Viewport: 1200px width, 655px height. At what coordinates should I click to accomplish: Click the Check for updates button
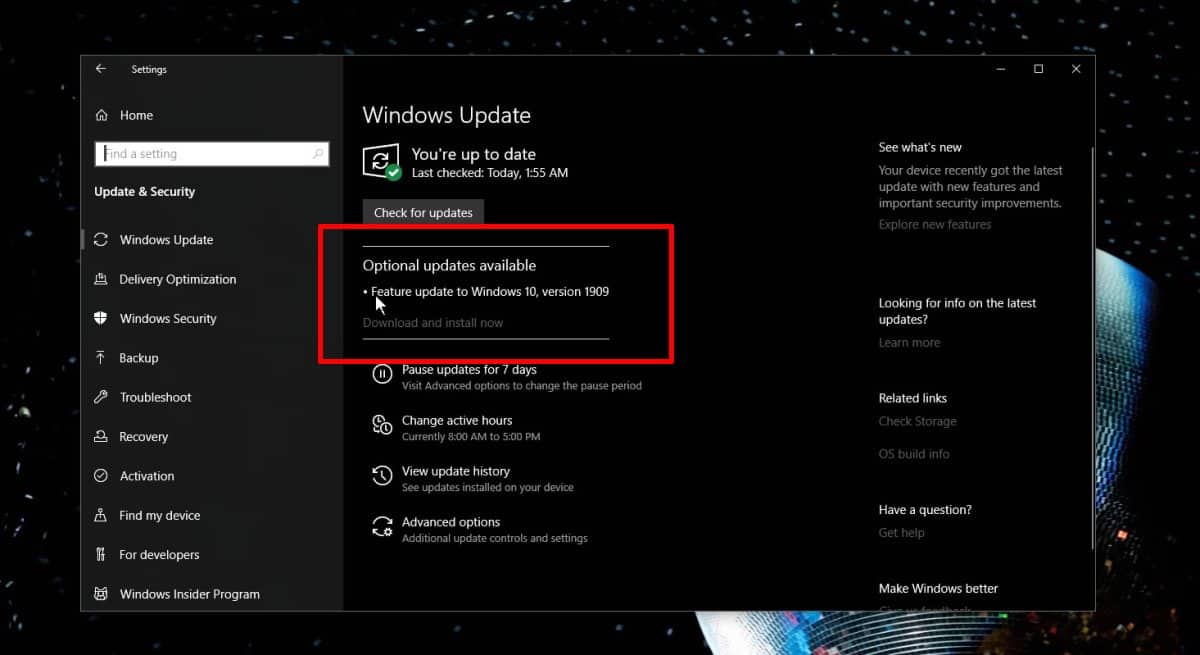pos(423,212)
